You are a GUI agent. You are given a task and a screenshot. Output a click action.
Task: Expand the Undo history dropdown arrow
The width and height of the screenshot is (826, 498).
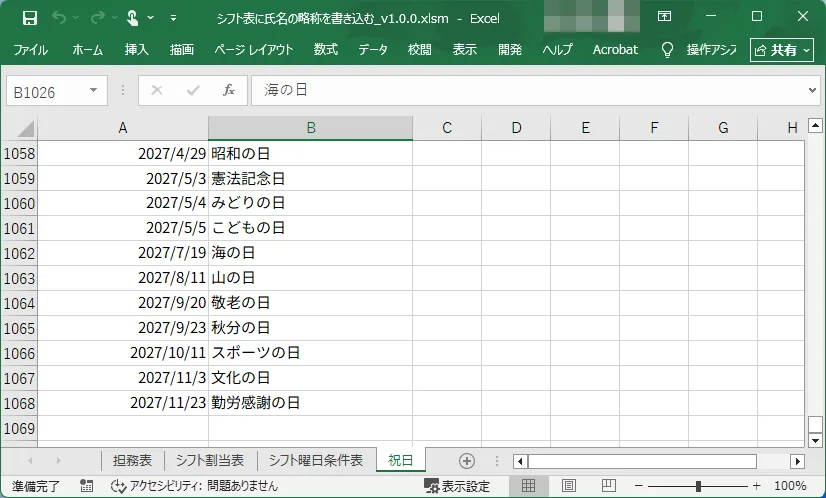point(76,18)
